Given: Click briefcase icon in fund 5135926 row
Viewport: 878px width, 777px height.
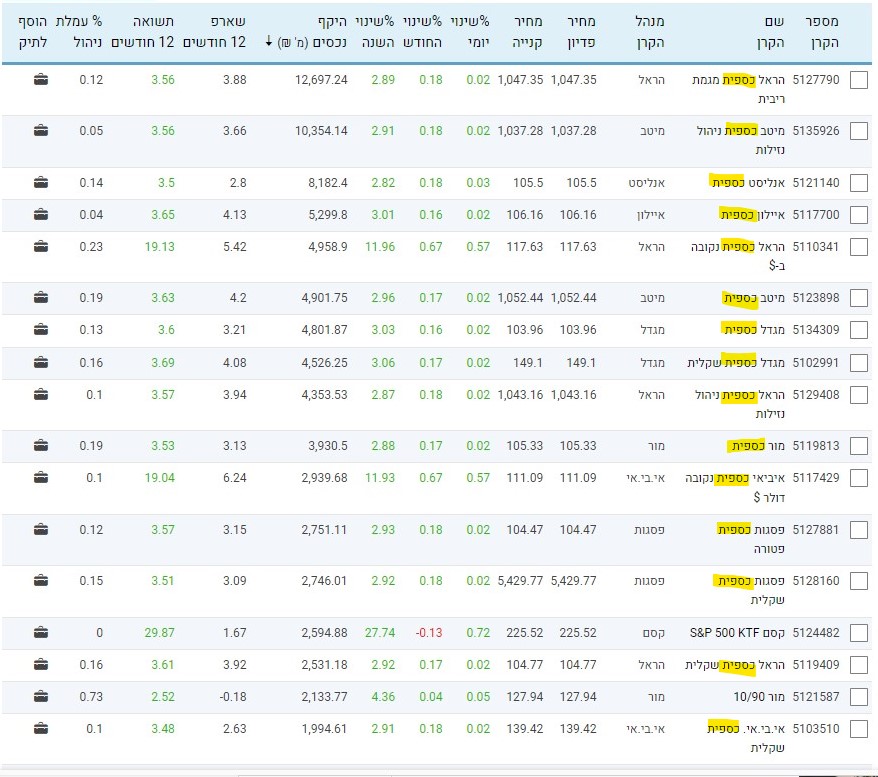Looking at the screenshot, I should coord(41,130).
